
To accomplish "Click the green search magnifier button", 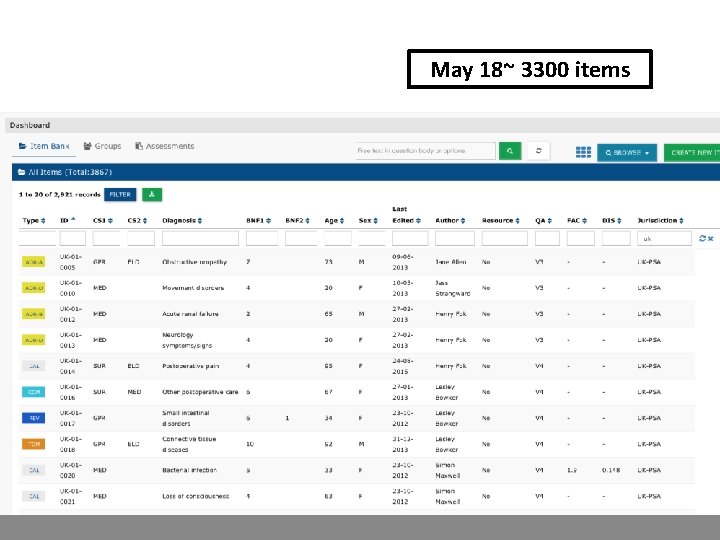I will click(510, 151).
